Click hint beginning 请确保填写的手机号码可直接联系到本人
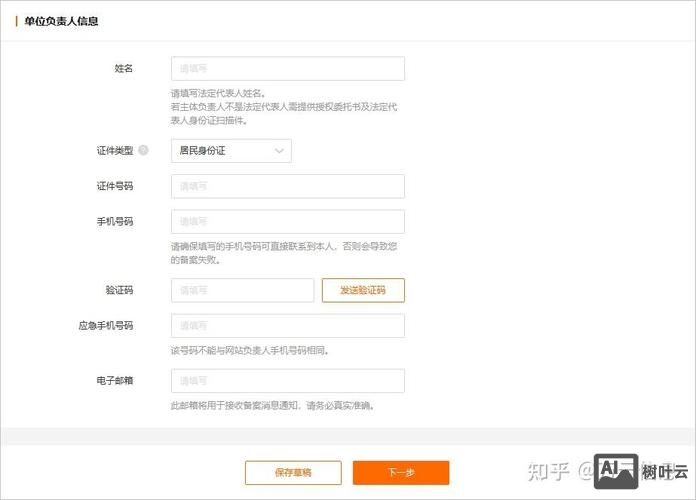696x500 pixels. [x=284, y=253]
